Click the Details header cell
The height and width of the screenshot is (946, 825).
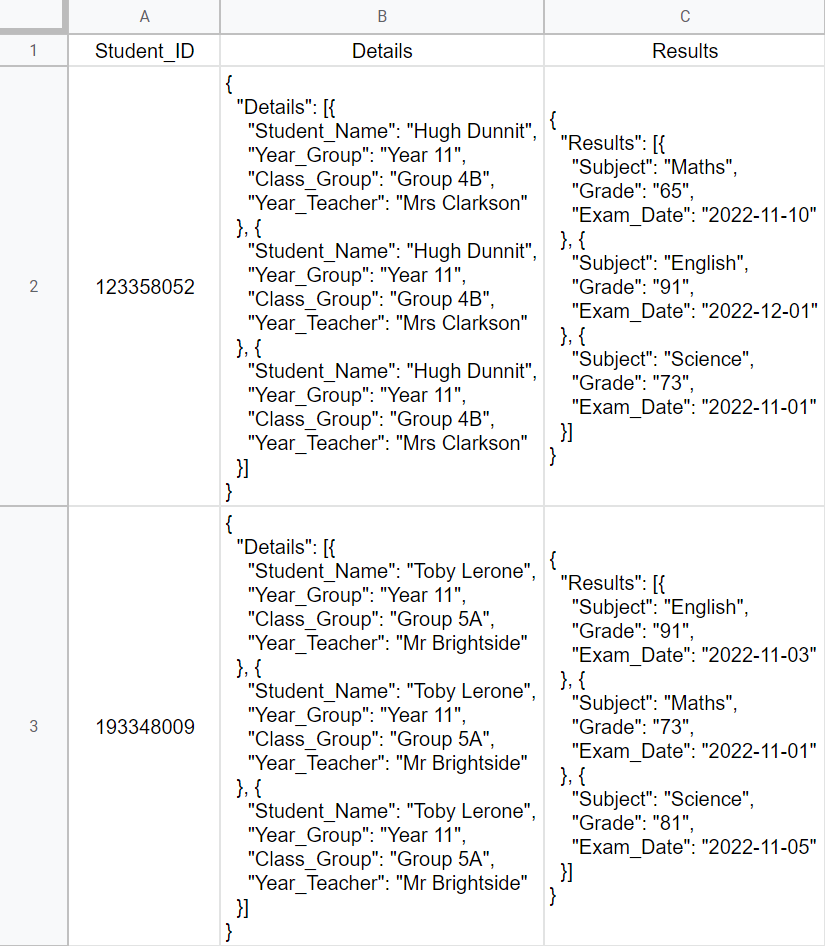pyautogui.click(x=382, y=51)
